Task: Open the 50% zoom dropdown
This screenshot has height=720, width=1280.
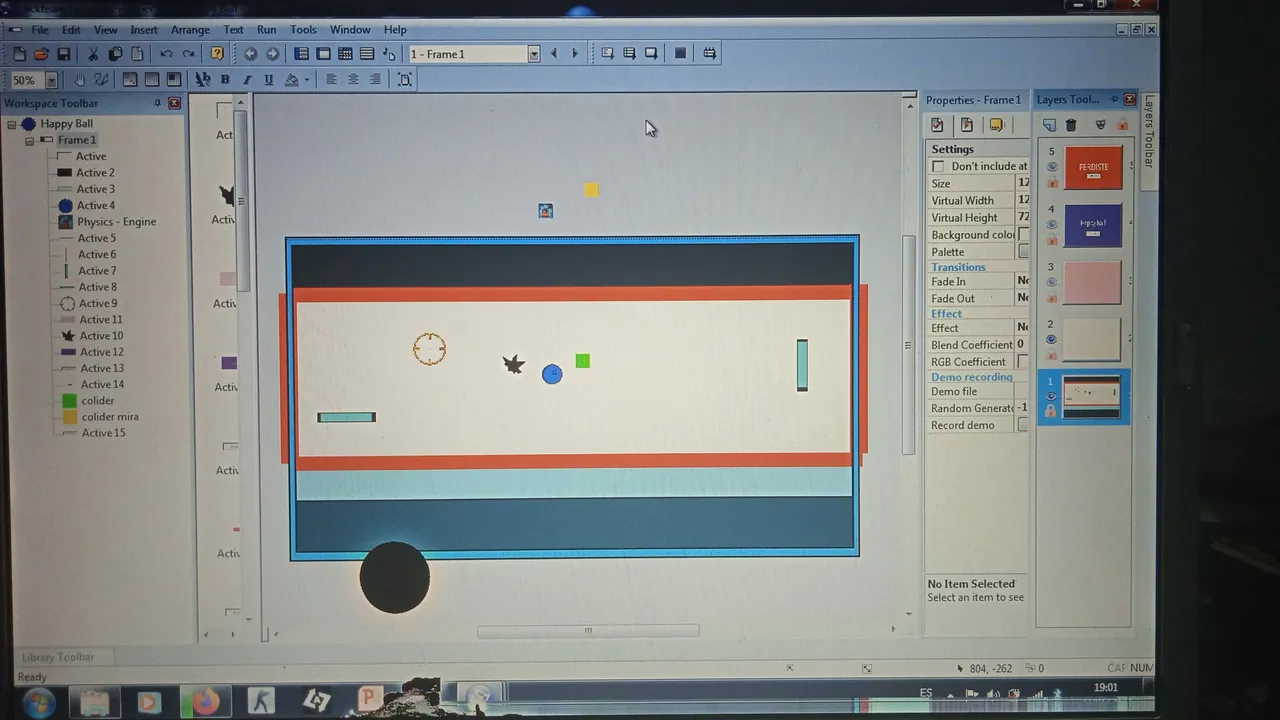Action: pyautogui.click(x=50, y=80)
